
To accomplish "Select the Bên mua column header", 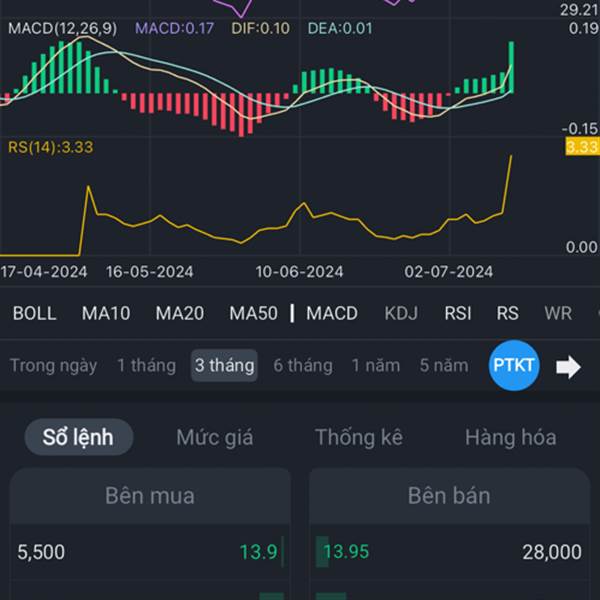I will click(150, 496).
